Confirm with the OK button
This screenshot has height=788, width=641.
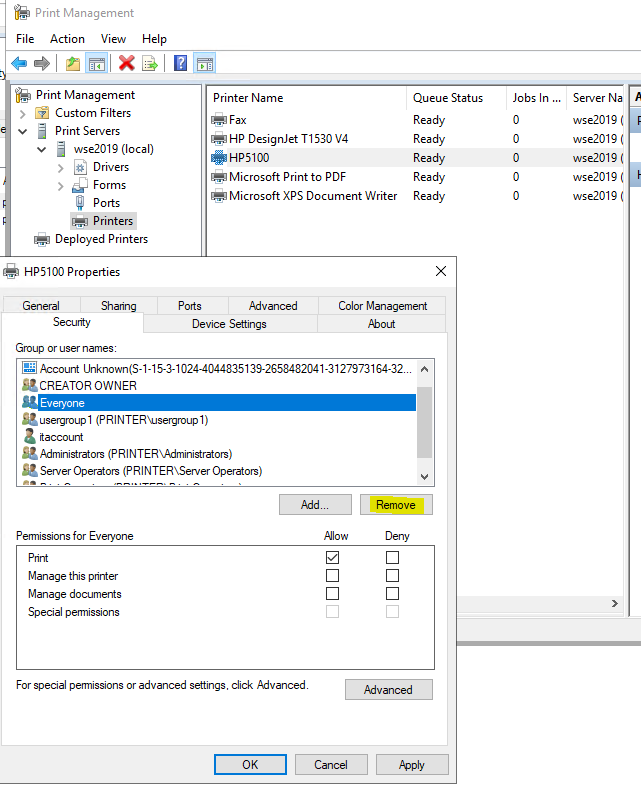tap(250, 764)
